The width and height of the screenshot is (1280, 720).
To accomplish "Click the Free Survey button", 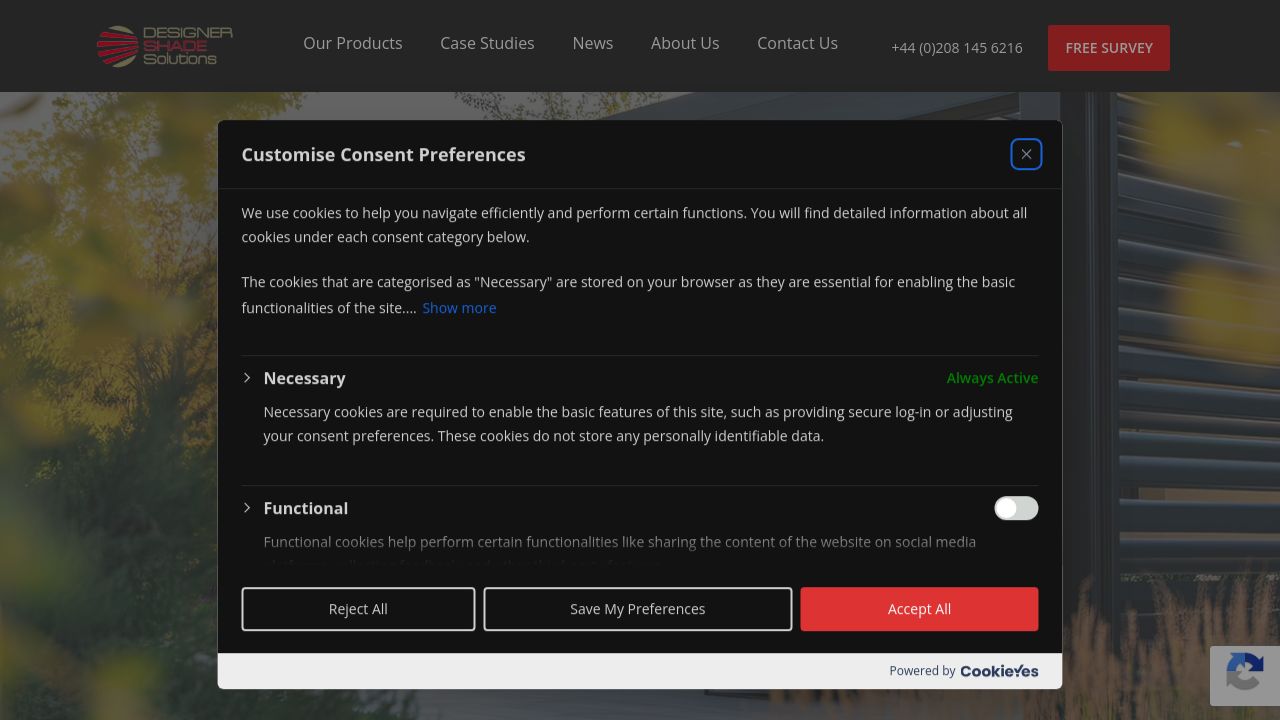I will (1109, 48).
